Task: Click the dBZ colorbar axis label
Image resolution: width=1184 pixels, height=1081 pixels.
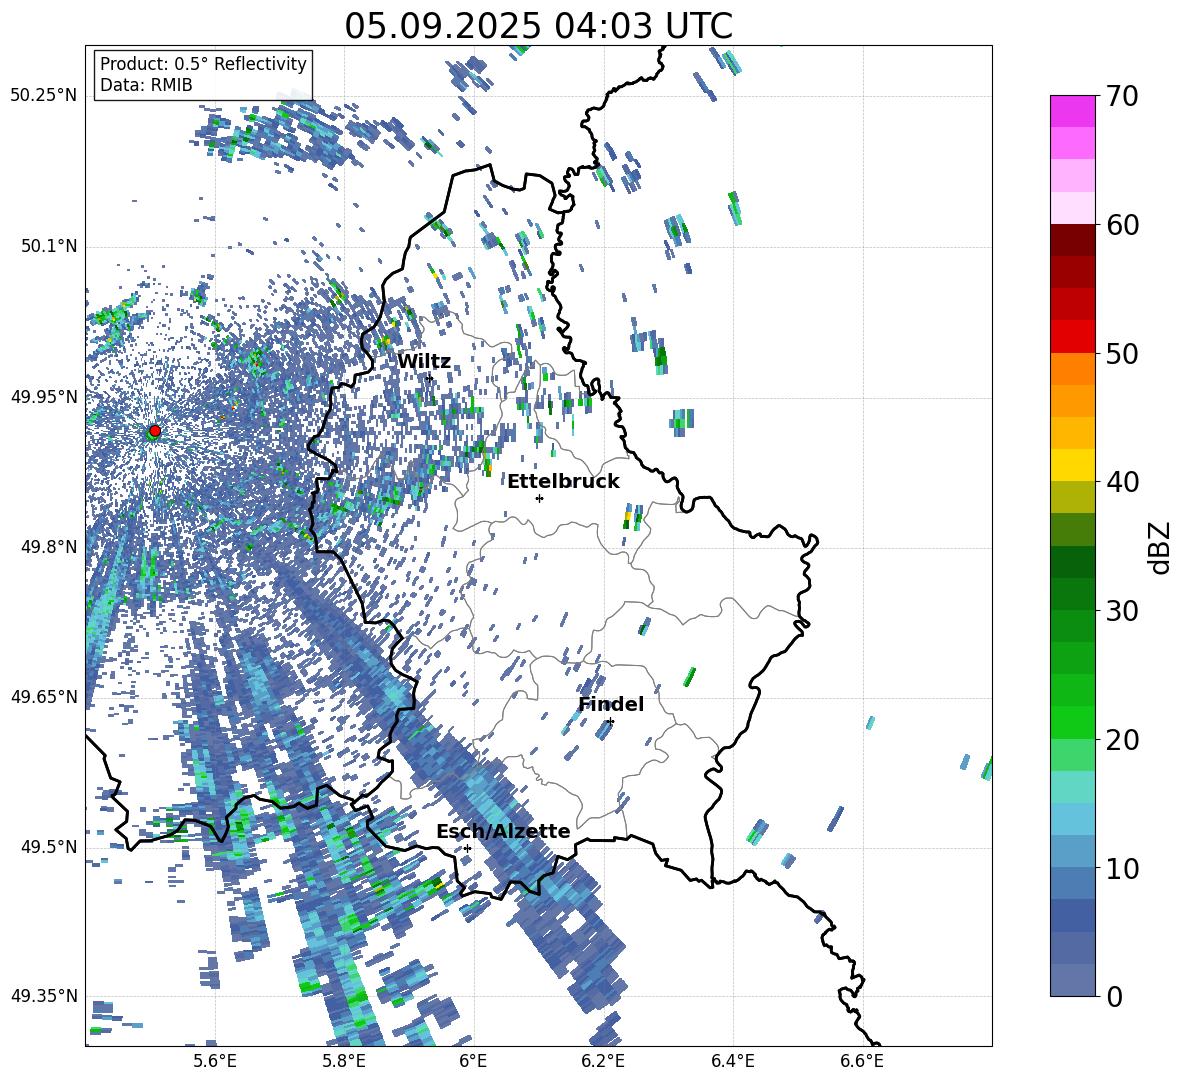Action: coord(1159,547)
